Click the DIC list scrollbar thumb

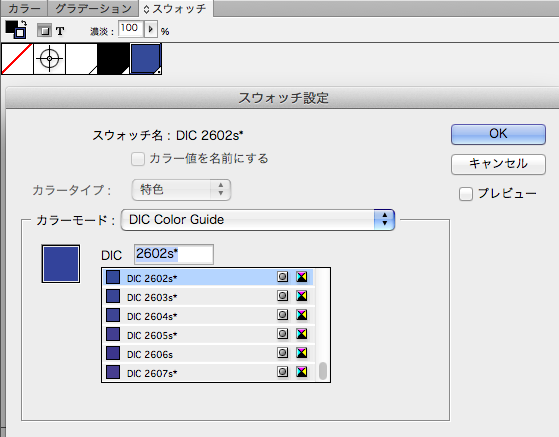[323, 371]
